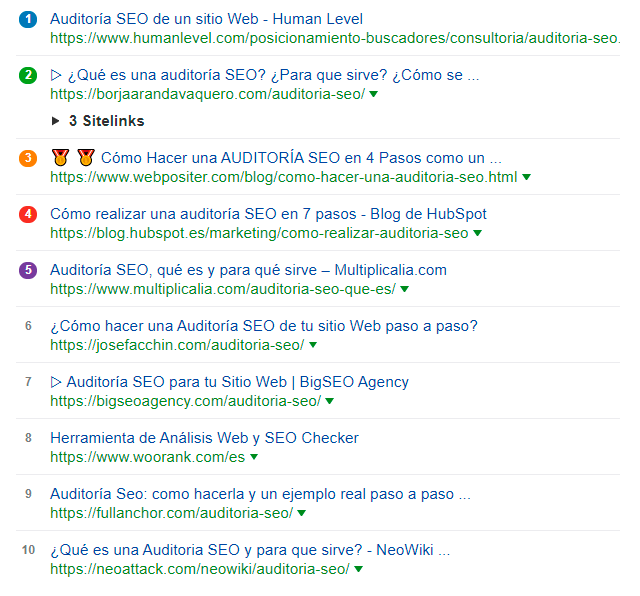Open Auditoría Seo: como hacerla y un ejemplo real
This screenshot has width=640, height=596.
(260, 494)
